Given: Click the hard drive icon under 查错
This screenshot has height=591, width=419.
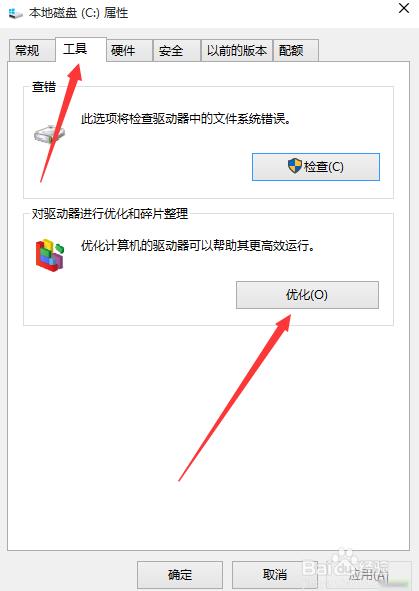Looking at the screenshot, I should click(x=49, y=134).
